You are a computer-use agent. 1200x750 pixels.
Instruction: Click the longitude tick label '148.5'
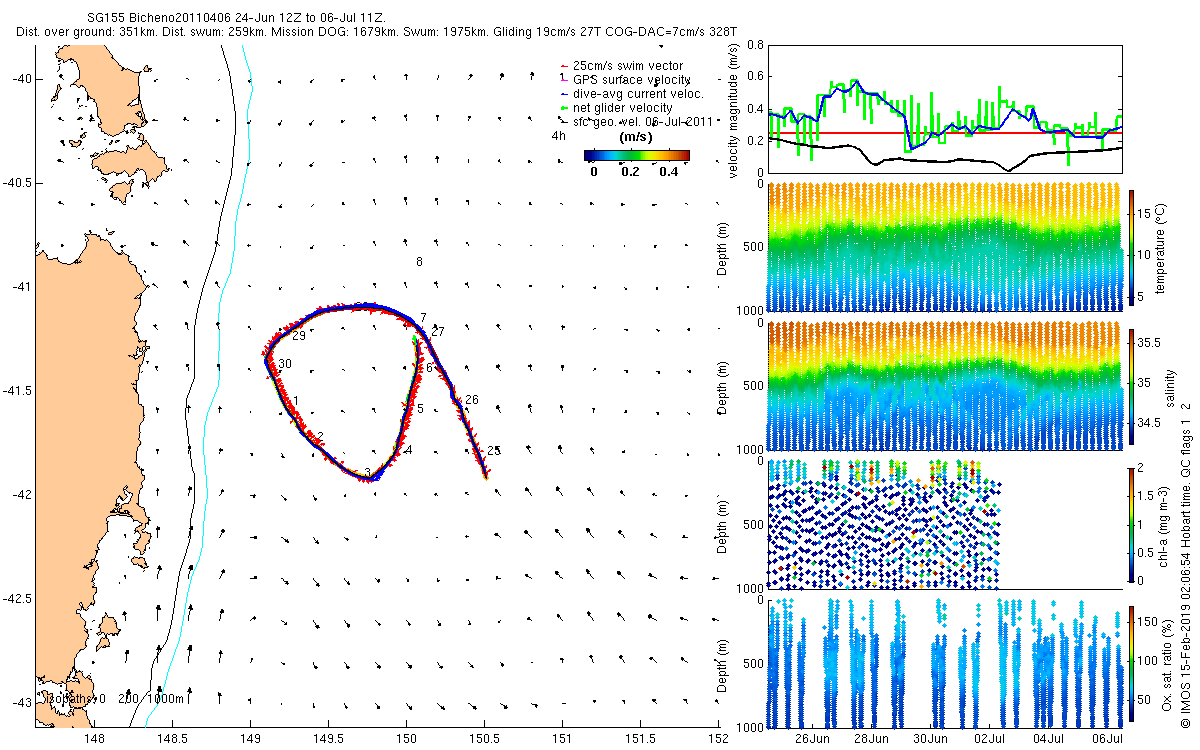click(173, 739)
